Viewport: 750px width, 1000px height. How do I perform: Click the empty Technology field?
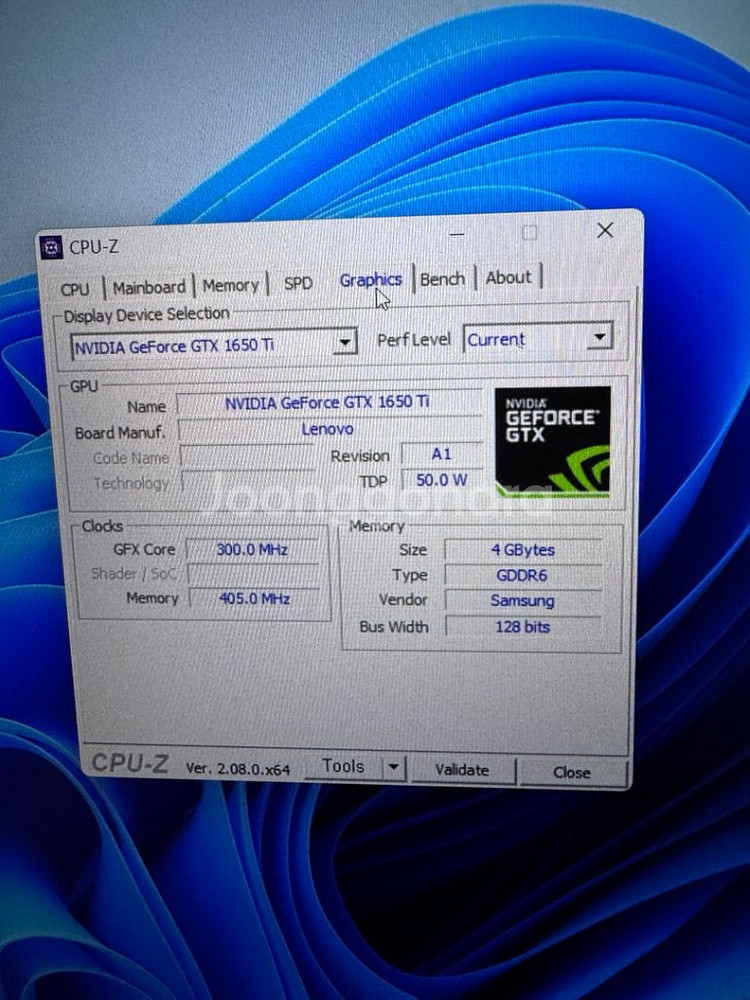click(x=249, y=482)
